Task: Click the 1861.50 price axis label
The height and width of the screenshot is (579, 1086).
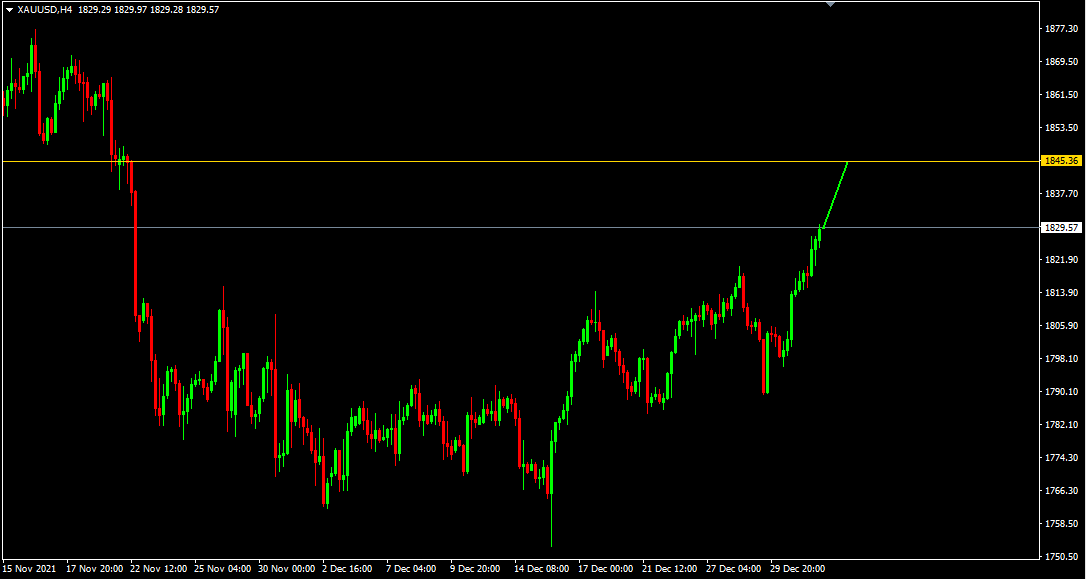Action: click(1062, 94)
